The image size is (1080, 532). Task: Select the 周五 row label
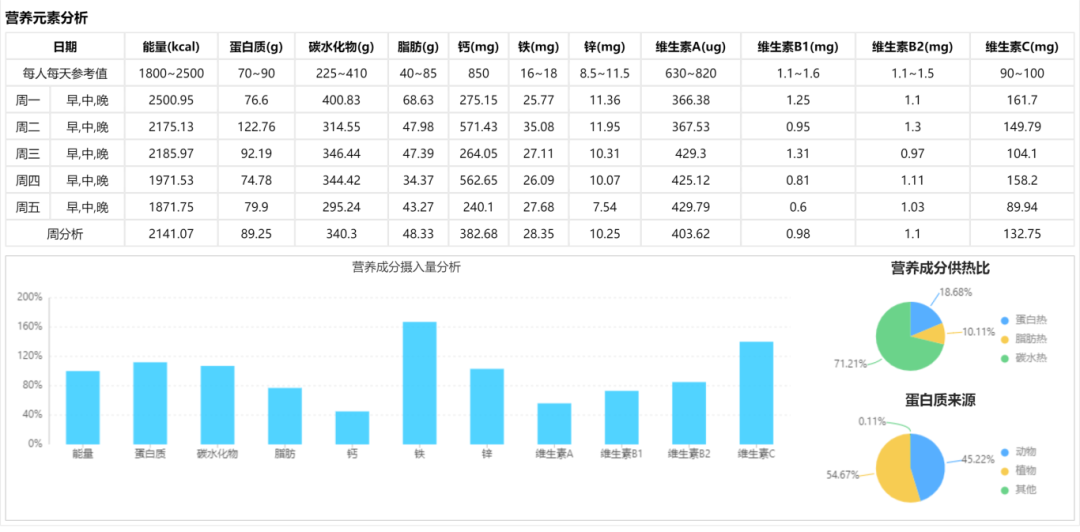click(x=28, y=207)
